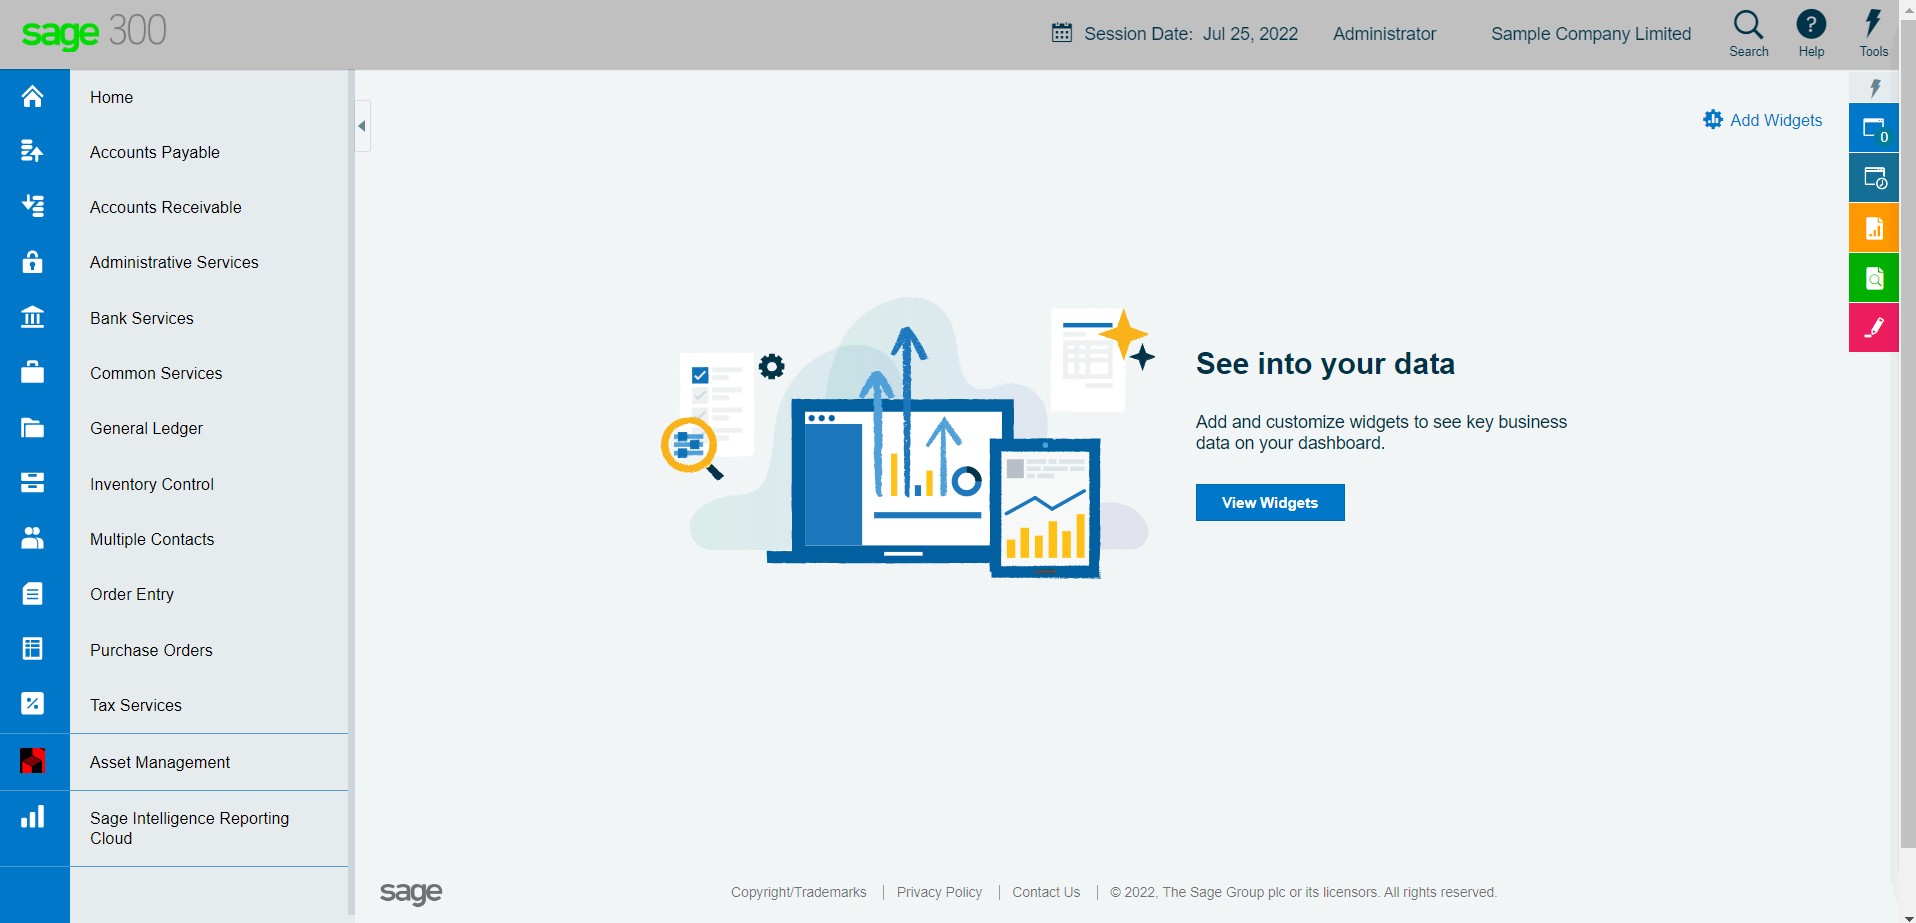Open Sage Intelligence Reporting Cloud menu
1916x923 pixels.
click(189, 828)
